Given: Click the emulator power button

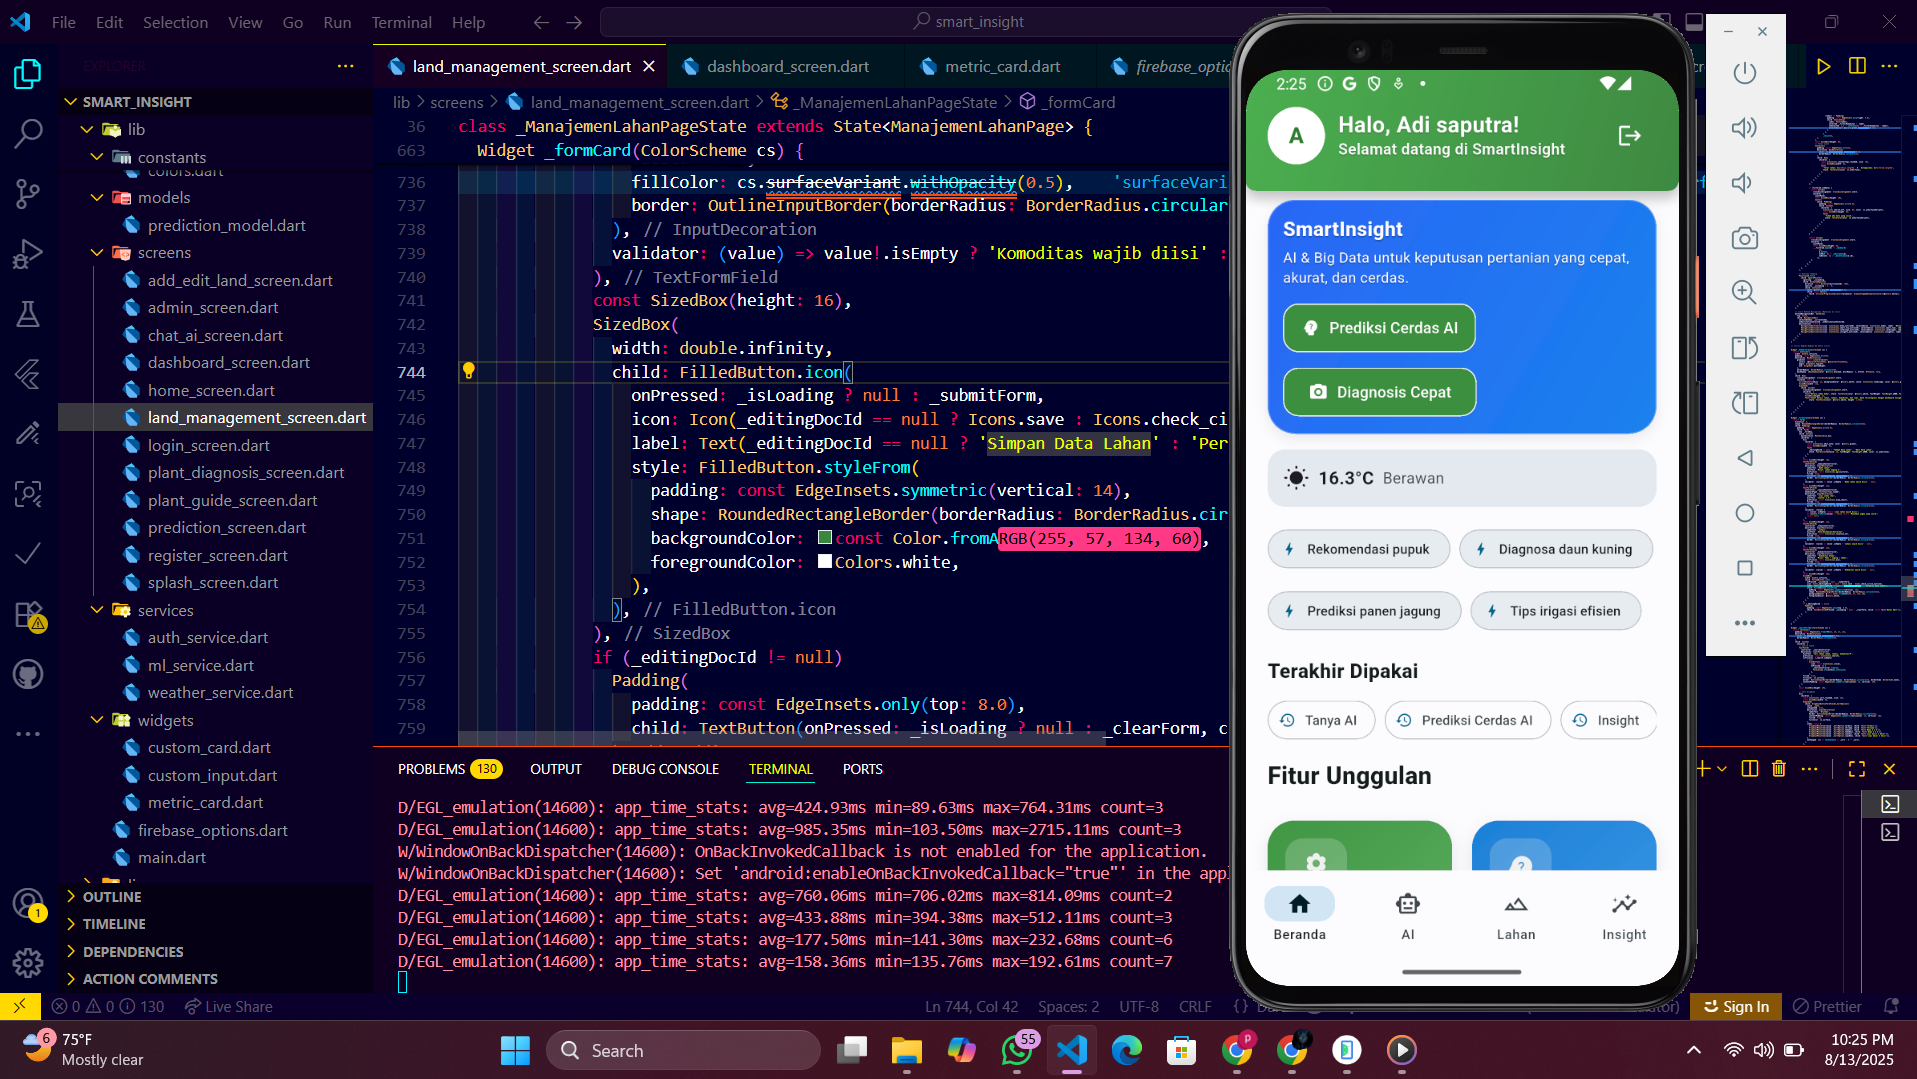Looking at the screenshot, I should click(1745, 73).
